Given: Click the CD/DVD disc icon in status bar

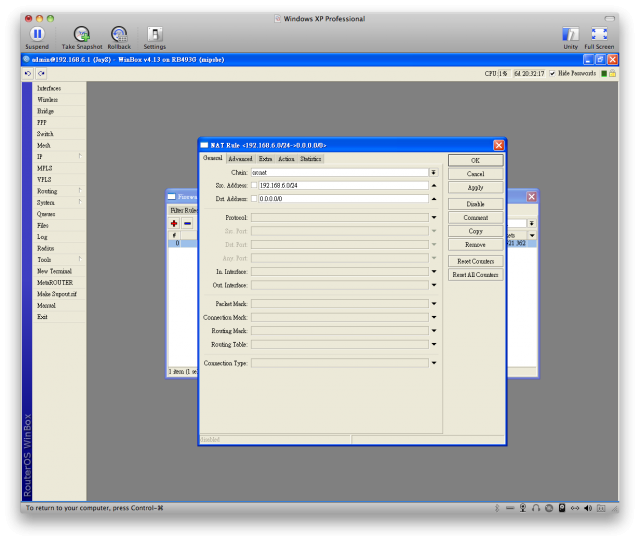Looking at the screenshot, I should [x=549, y=508].
